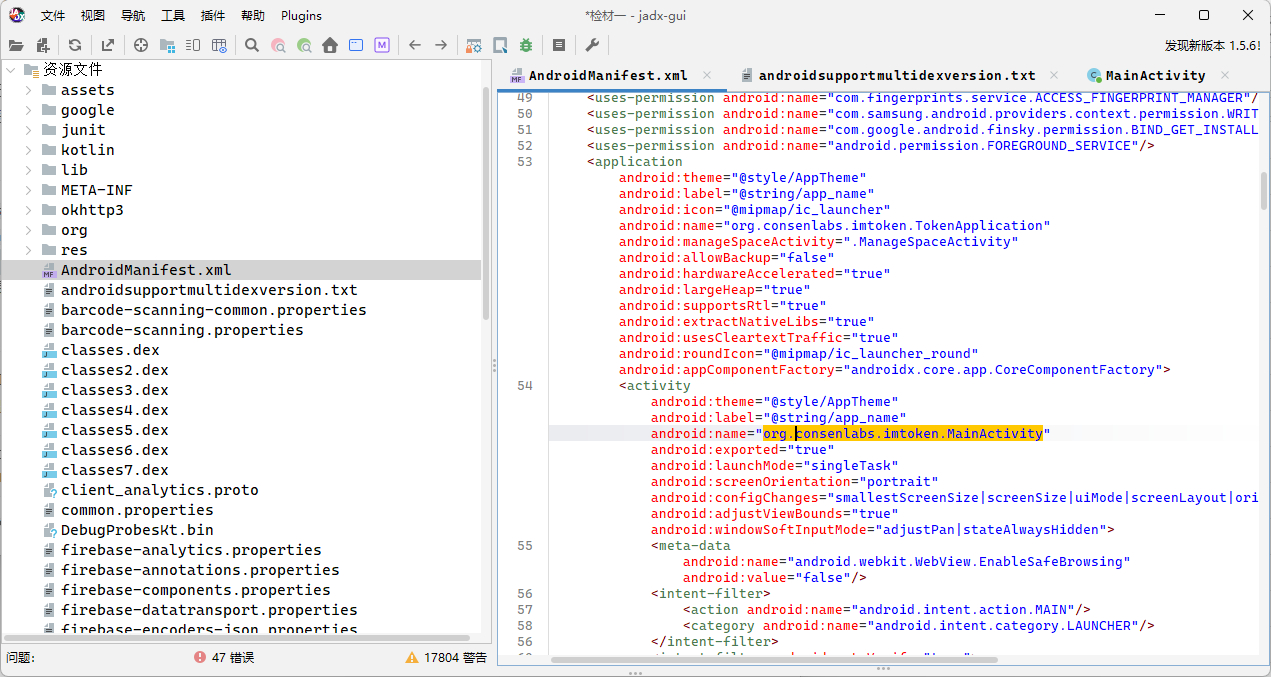Open Comment search with the green magnifier icon

point(304,45)
